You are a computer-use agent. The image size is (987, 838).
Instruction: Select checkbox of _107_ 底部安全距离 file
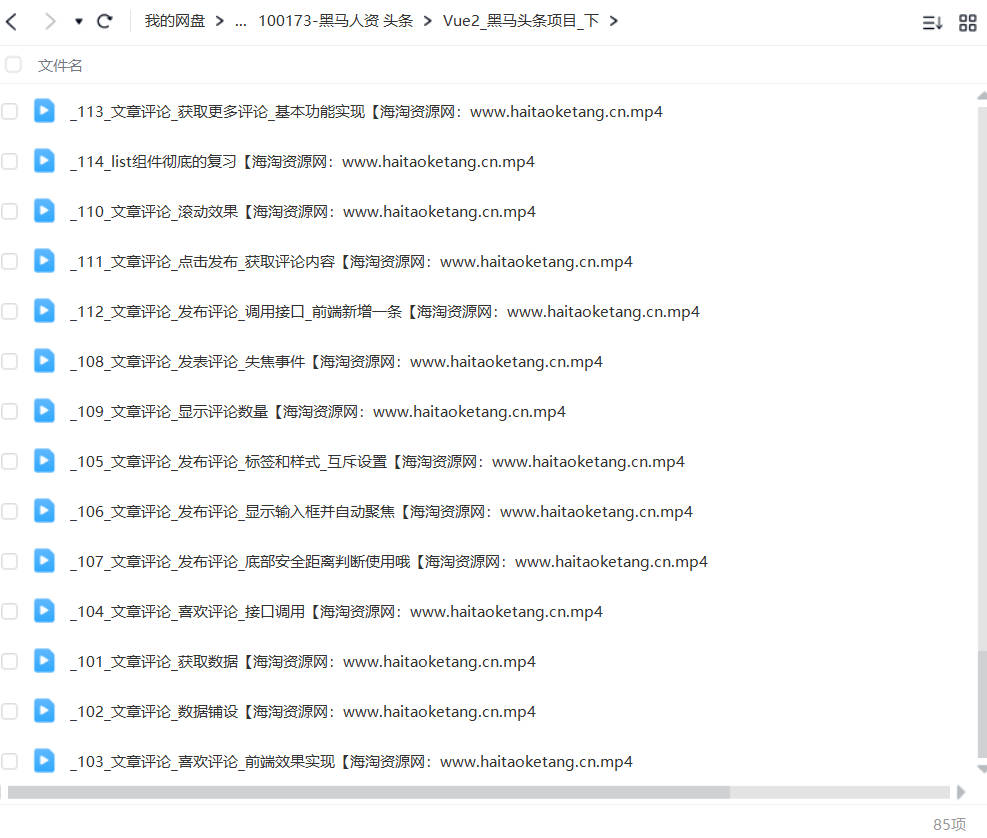click(9, 561)
